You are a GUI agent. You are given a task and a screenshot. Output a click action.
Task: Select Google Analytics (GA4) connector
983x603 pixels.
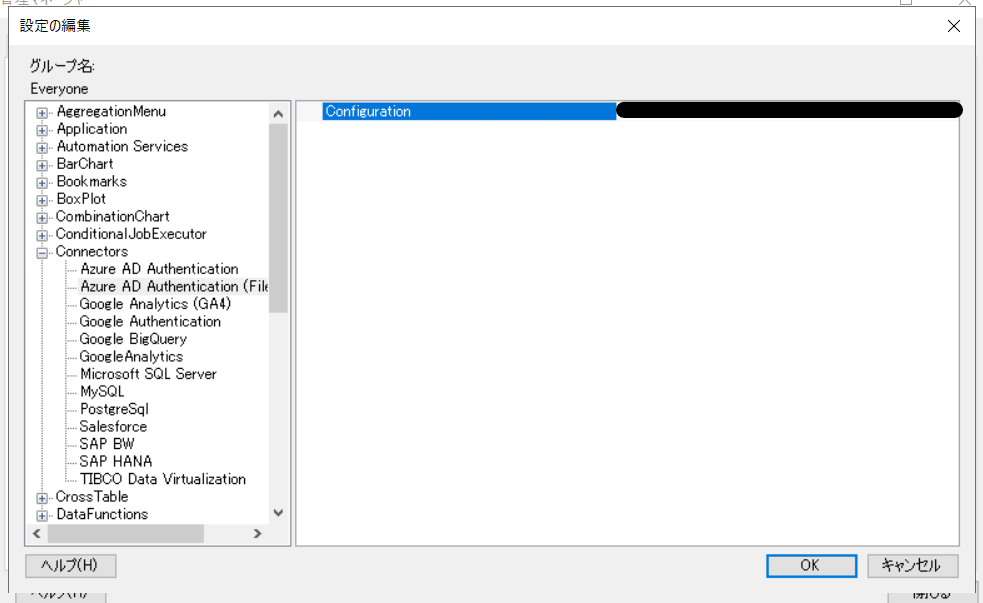point(155,304)
